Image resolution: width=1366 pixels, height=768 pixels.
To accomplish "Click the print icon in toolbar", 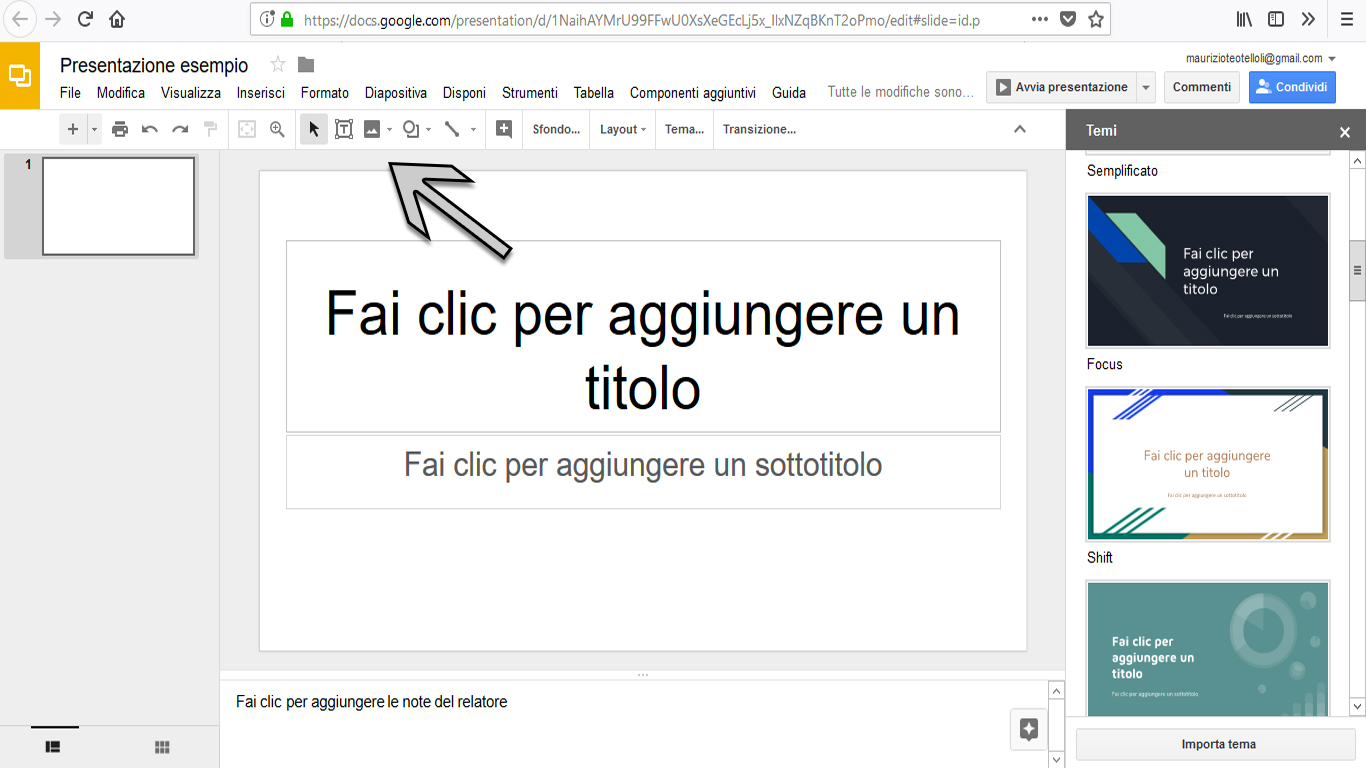I will (120, 129).
